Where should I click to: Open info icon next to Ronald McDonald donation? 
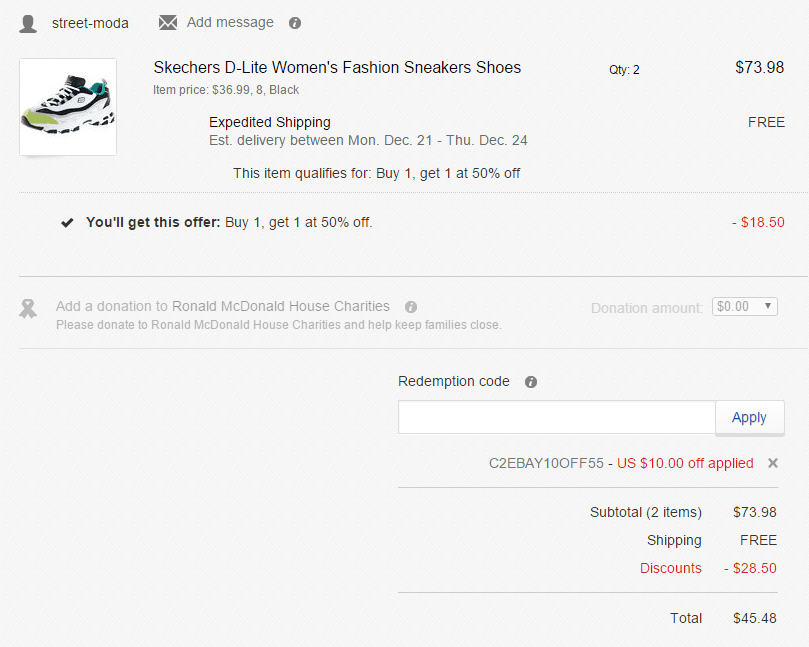[x=411, y=307]
